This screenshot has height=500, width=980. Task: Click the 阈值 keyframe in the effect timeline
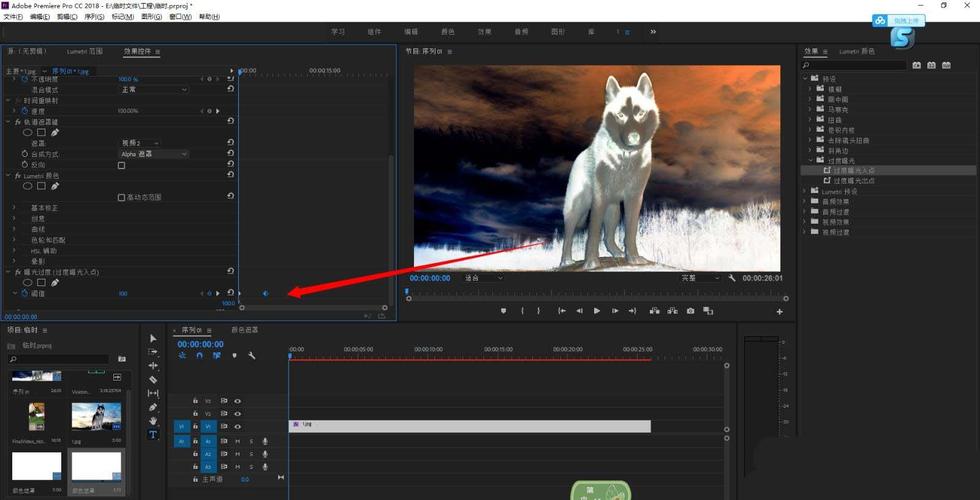pos(265,293)
